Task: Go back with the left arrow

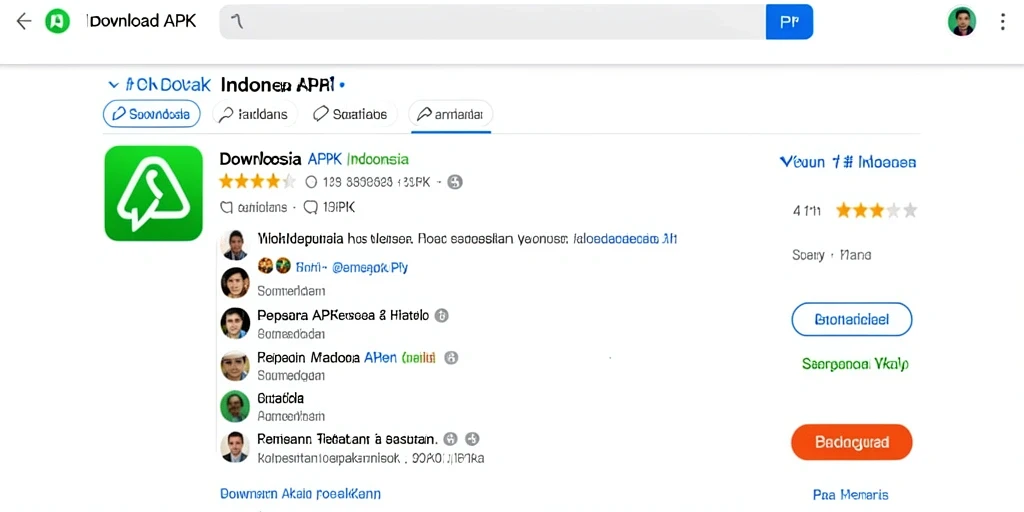Action: pyautogui.click(x=24, y=22)
